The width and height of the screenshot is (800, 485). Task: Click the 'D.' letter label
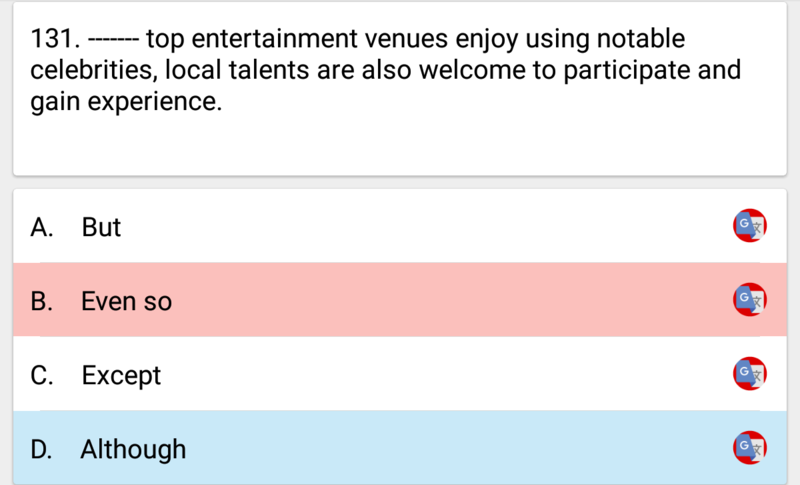pos(42,449)
